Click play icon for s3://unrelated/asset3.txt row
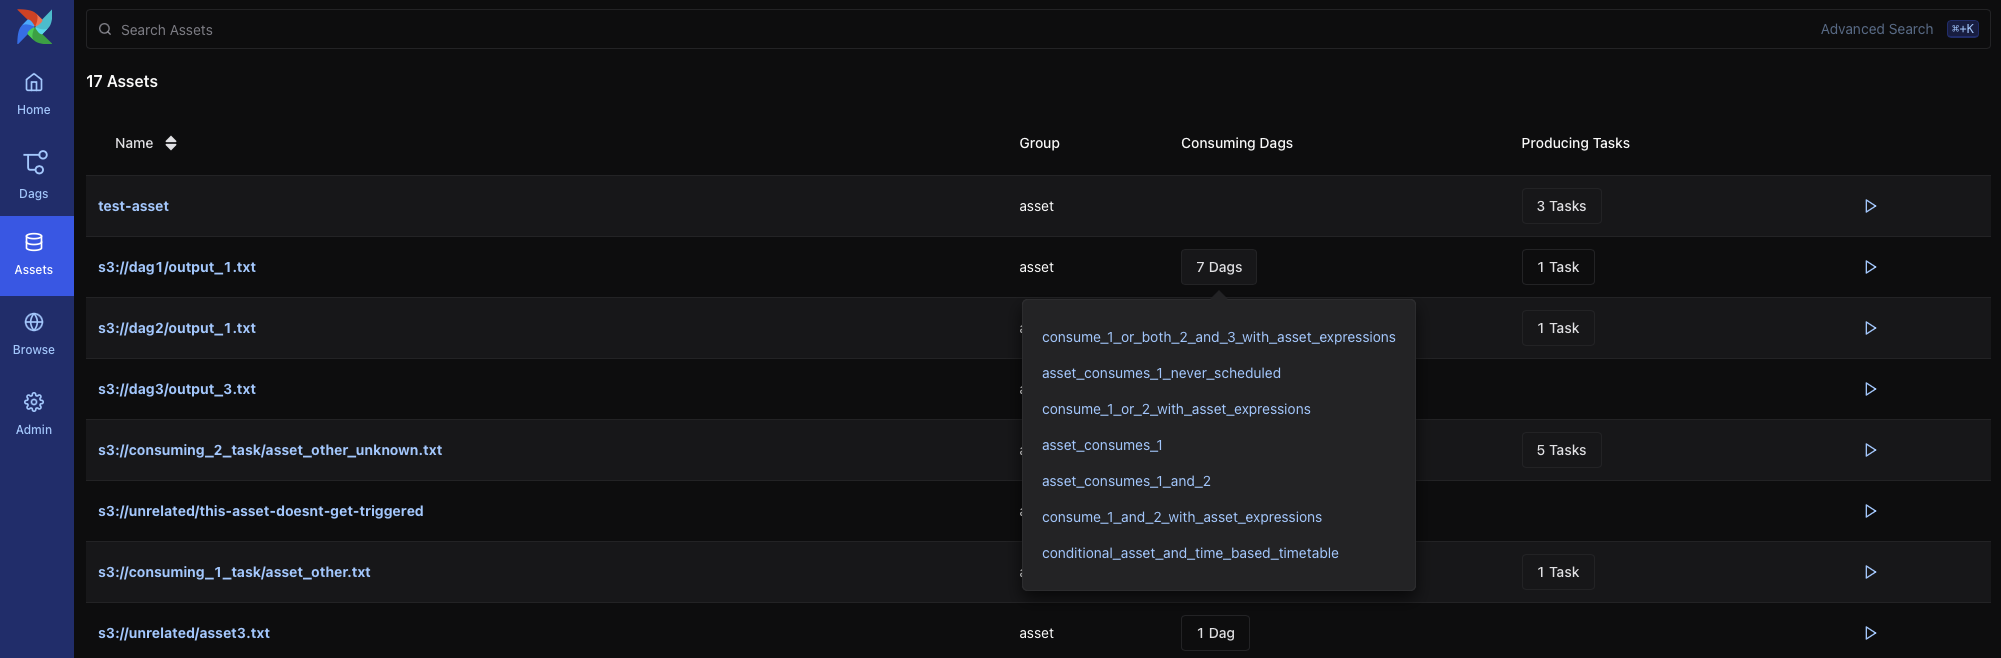This screenshot has width=2001, height=658. coord(1869,633)
